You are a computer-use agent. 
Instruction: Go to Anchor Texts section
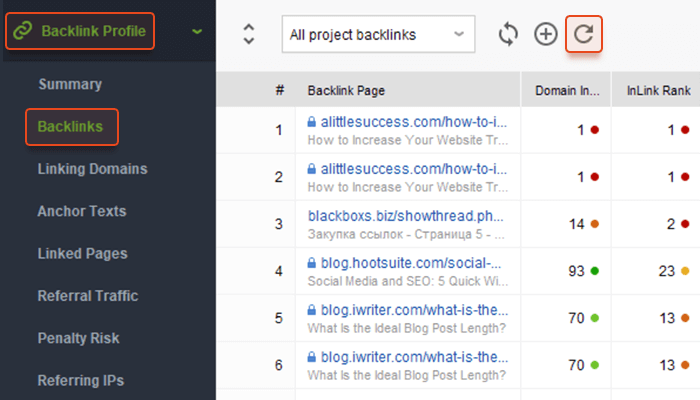82,211
